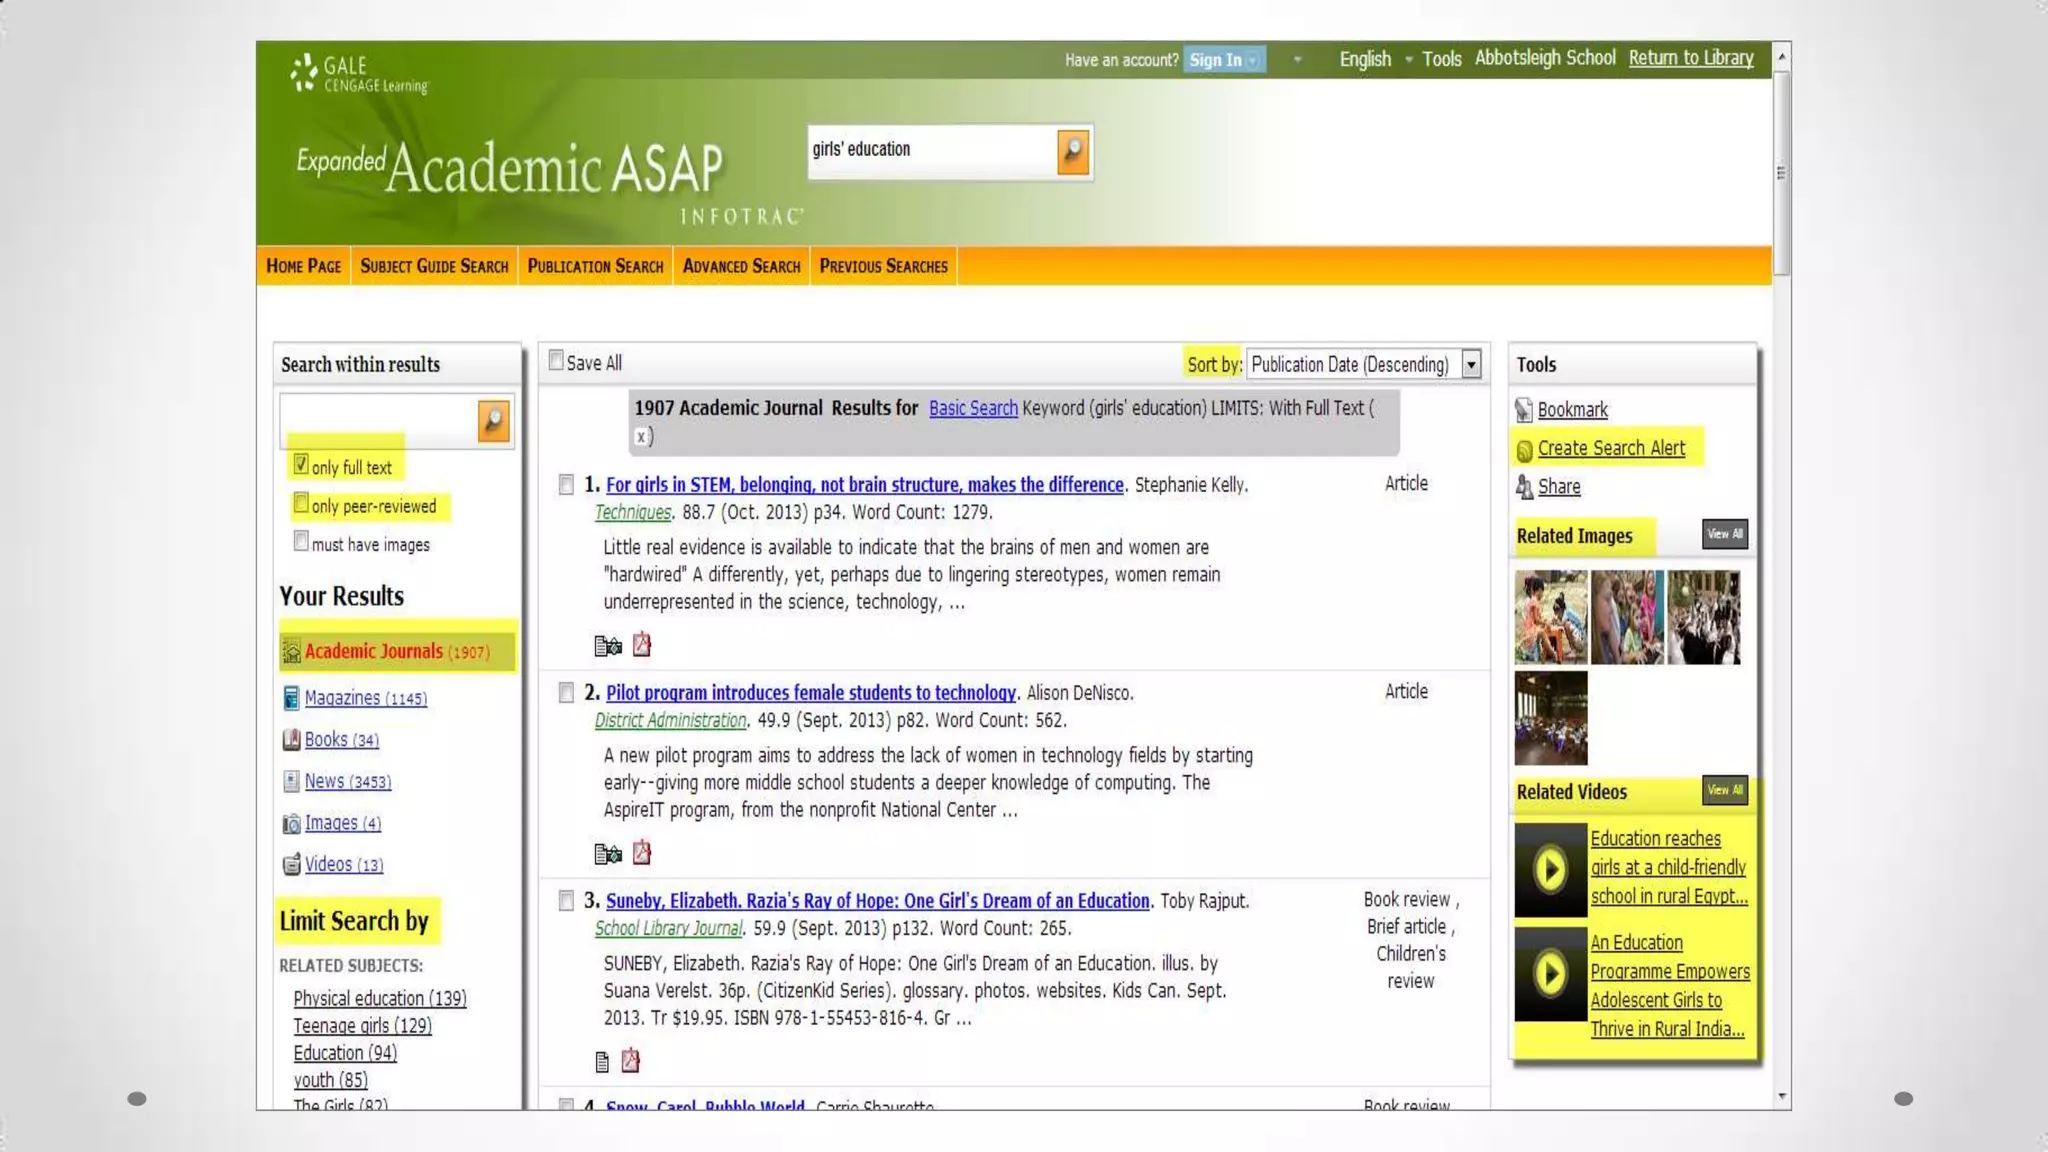Open the Sort by Publication Date dropdown
2048x1152 pixels.
click(x=1471, y=365)
